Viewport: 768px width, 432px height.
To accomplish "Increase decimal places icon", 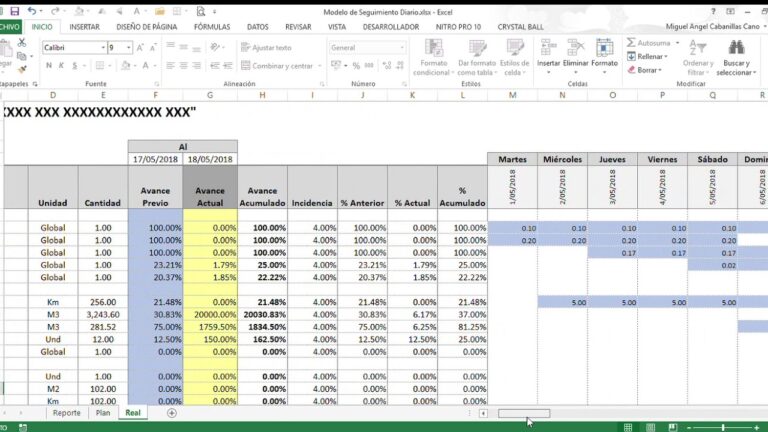I will (x=387, y=66).
